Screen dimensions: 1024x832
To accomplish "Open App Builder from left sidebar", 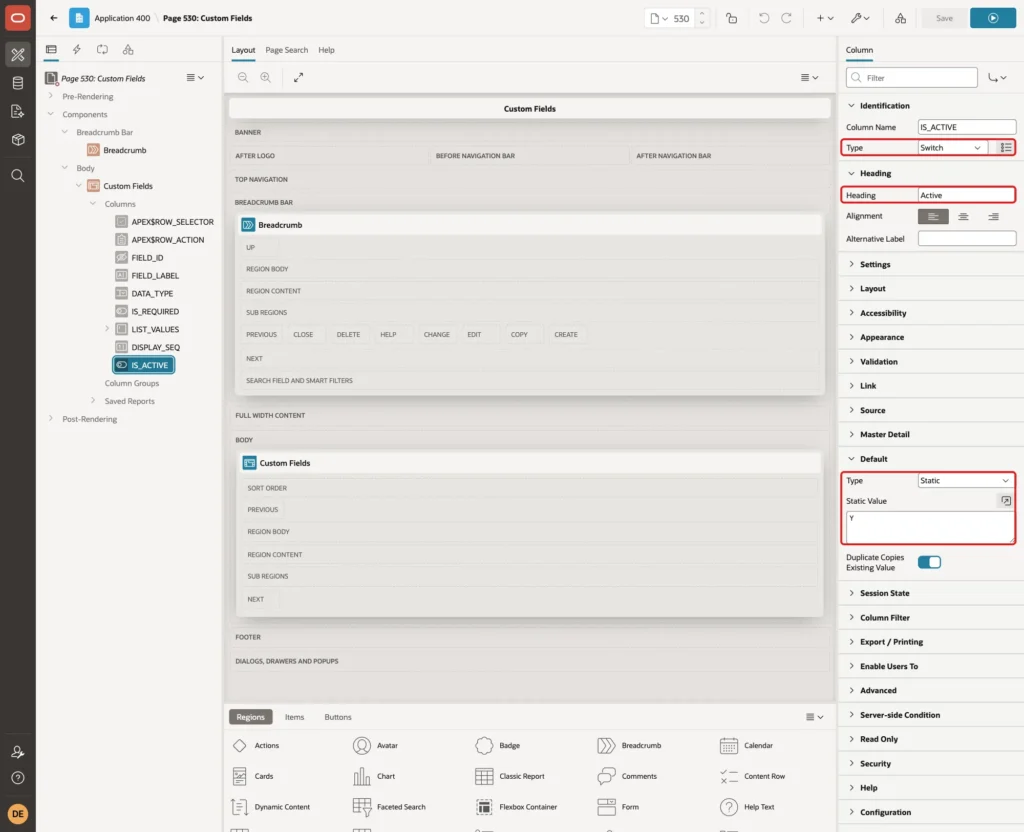I will pyautogui.click(x=18, y=54).
